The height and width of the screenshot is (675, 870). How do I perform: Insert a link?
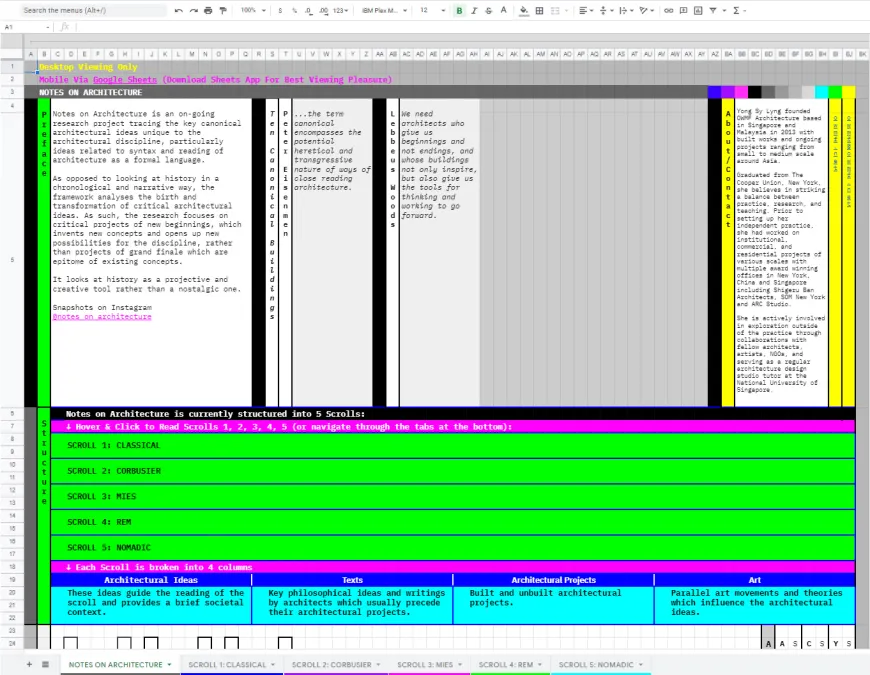(x=669, y=11)
